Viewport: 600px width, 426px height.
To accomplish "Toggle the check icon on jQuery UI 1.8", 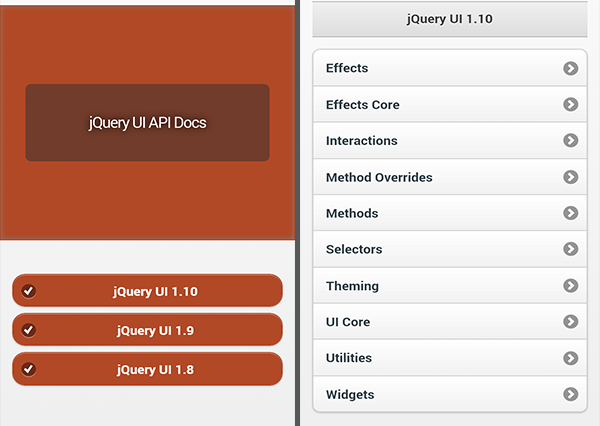I will [29, 369].
